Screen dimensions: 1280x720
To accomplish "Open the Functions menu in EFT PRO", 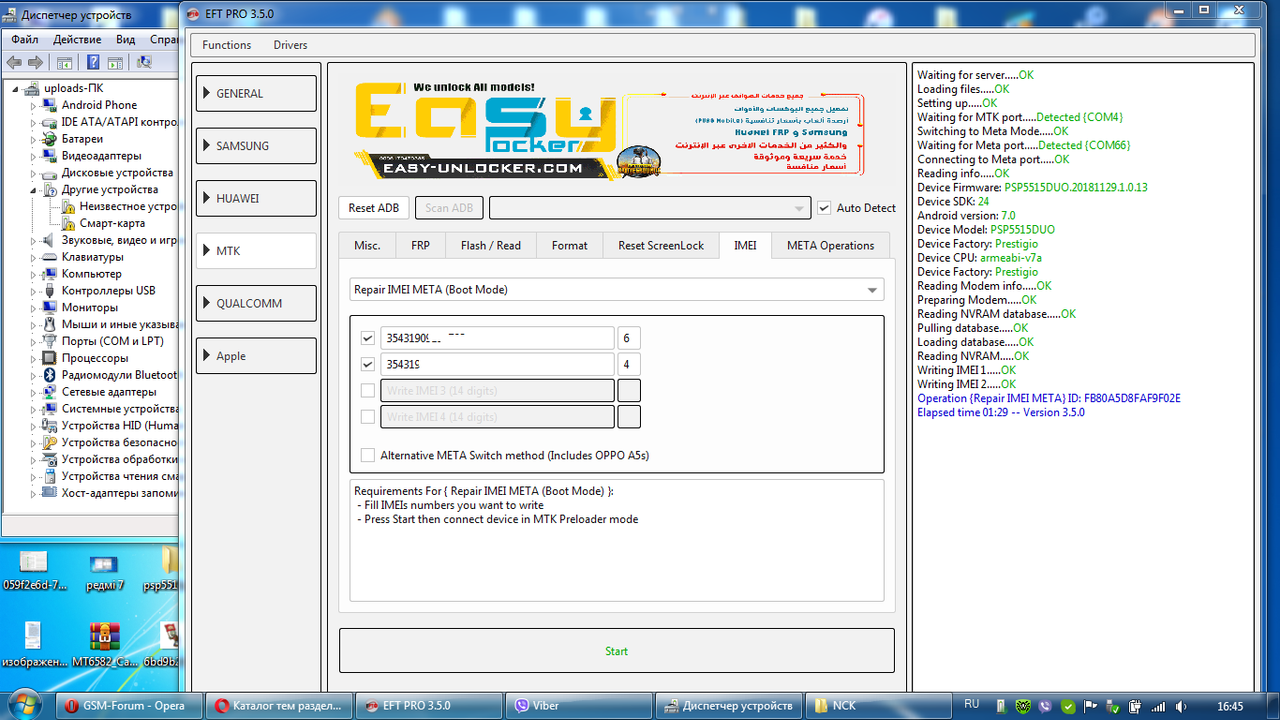I will click(227, 45).
